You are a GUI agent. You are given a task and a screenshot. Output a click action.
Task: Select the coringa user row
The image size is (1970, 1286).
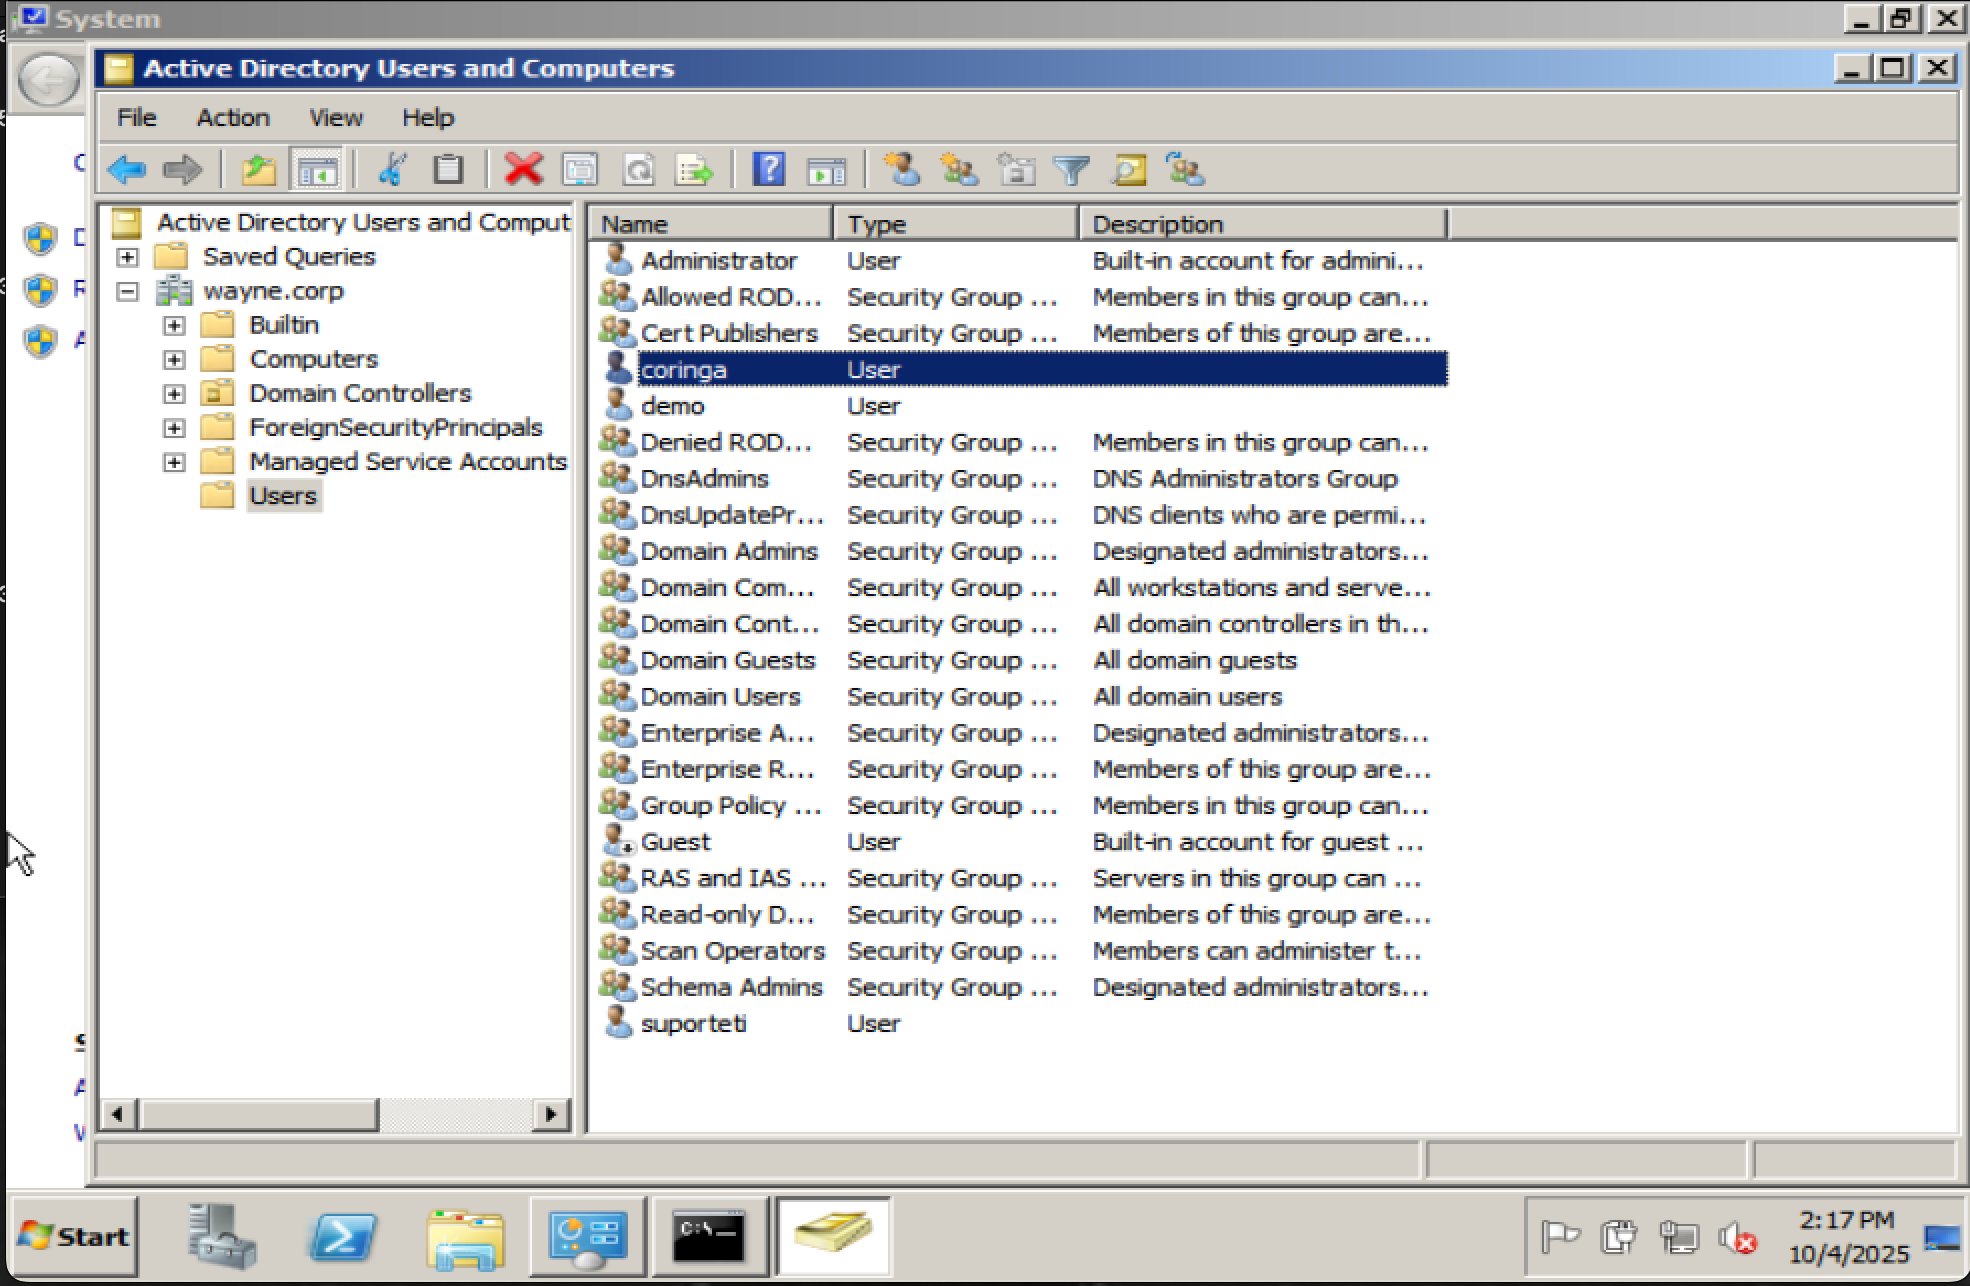[x=1022, y=370]
